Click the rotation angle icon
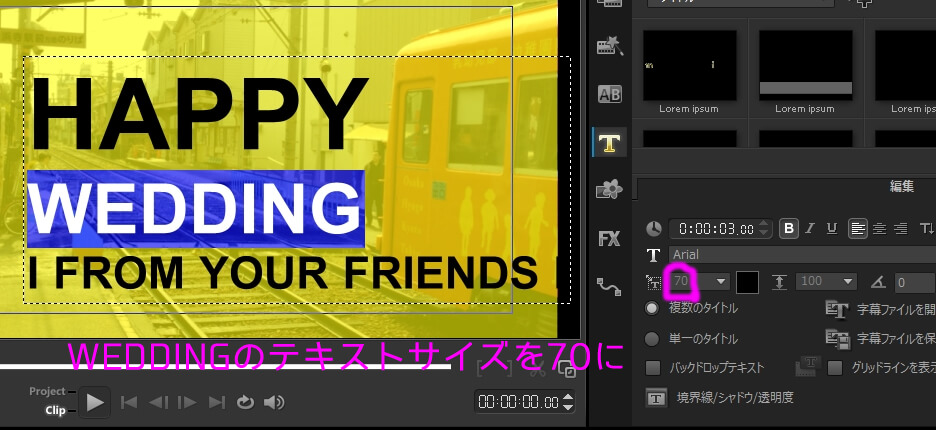Viewport: 936px width, 430px height. (x=878, y=282)
